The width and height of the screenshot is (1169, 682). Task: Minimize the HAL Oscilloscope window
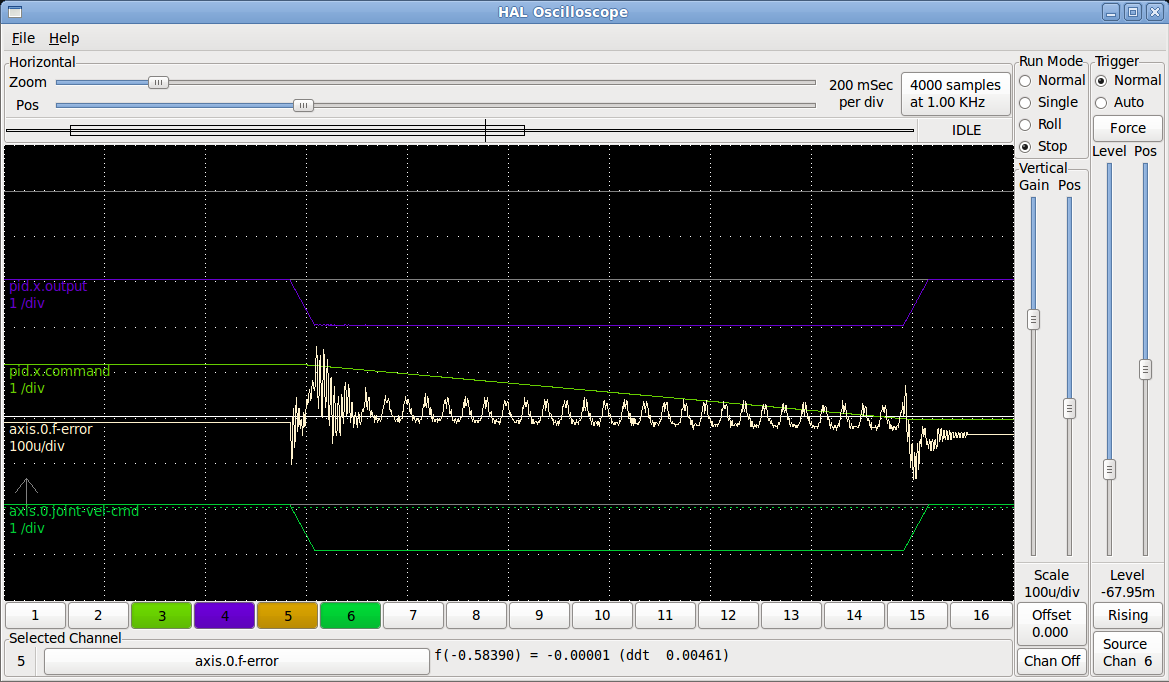point(1111,12)
